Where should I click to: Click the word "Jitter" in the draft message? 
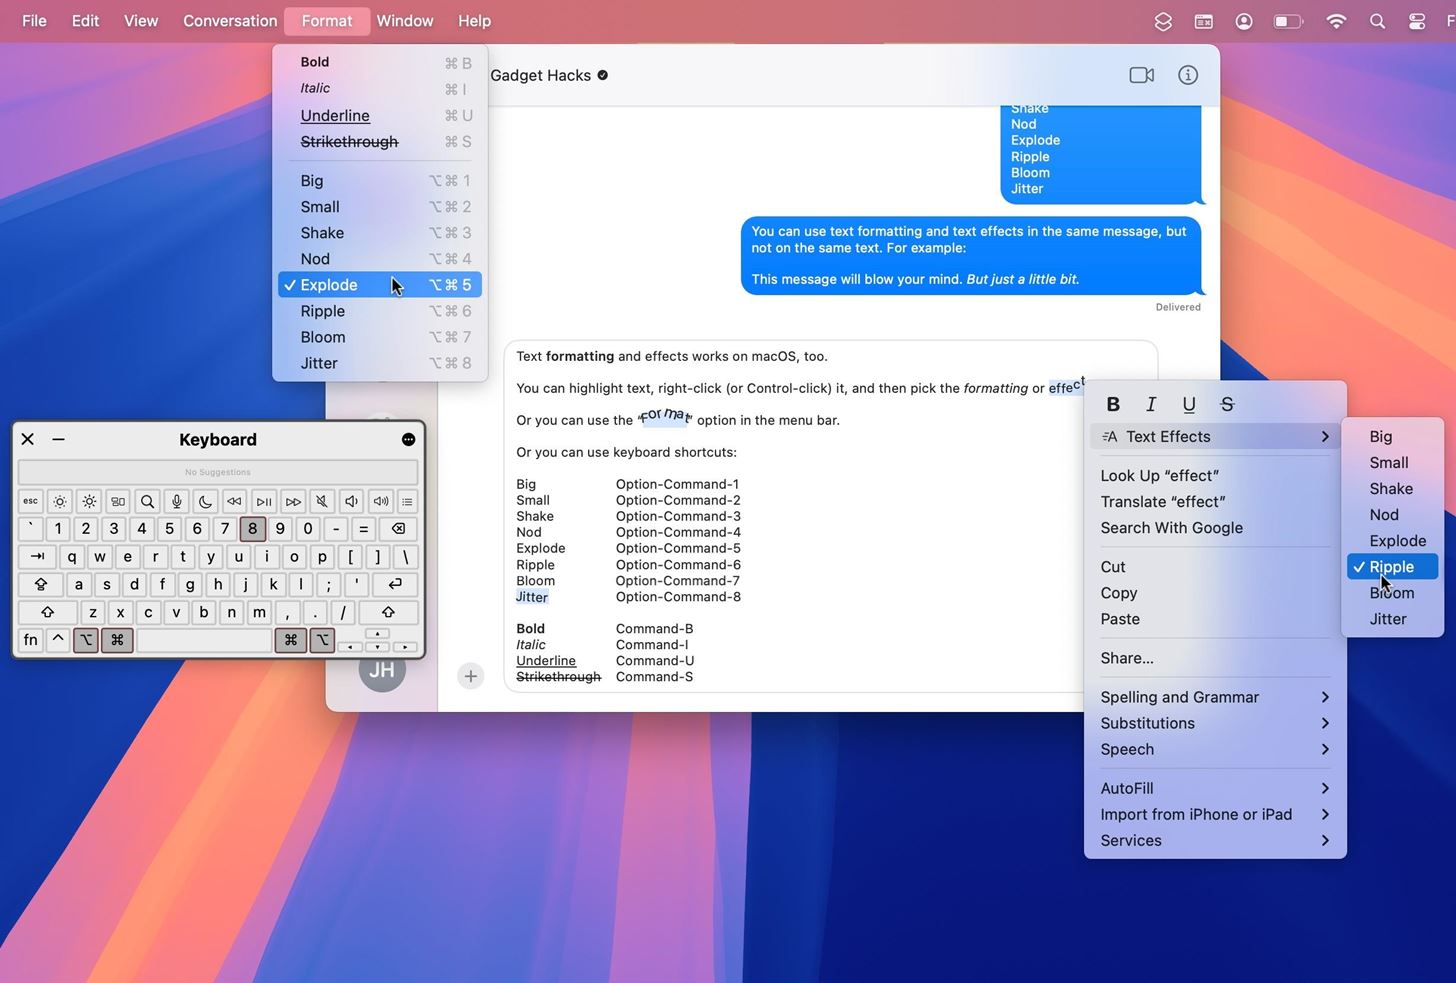tap(532, 597)
